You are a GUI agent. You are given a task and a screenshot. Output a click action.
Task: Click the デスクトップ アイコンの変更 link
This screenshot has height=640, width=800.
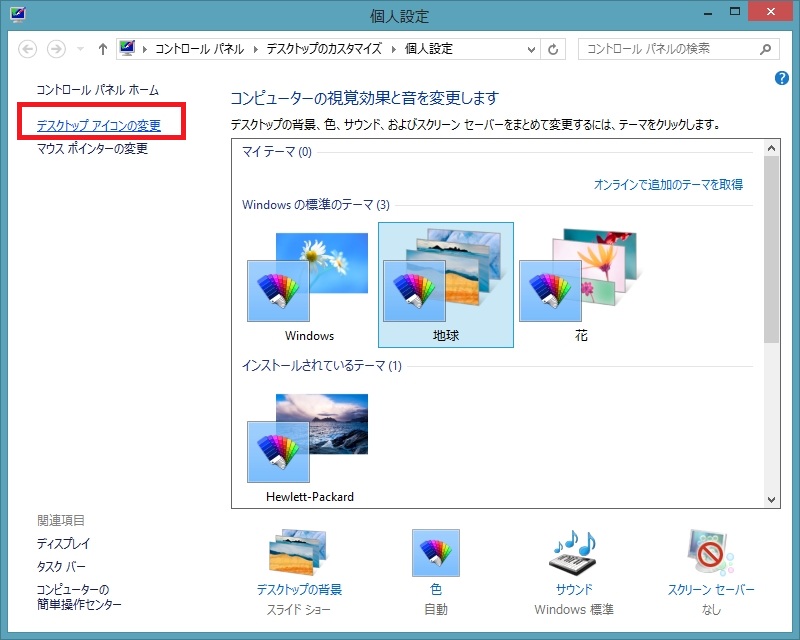click(98, 126)
